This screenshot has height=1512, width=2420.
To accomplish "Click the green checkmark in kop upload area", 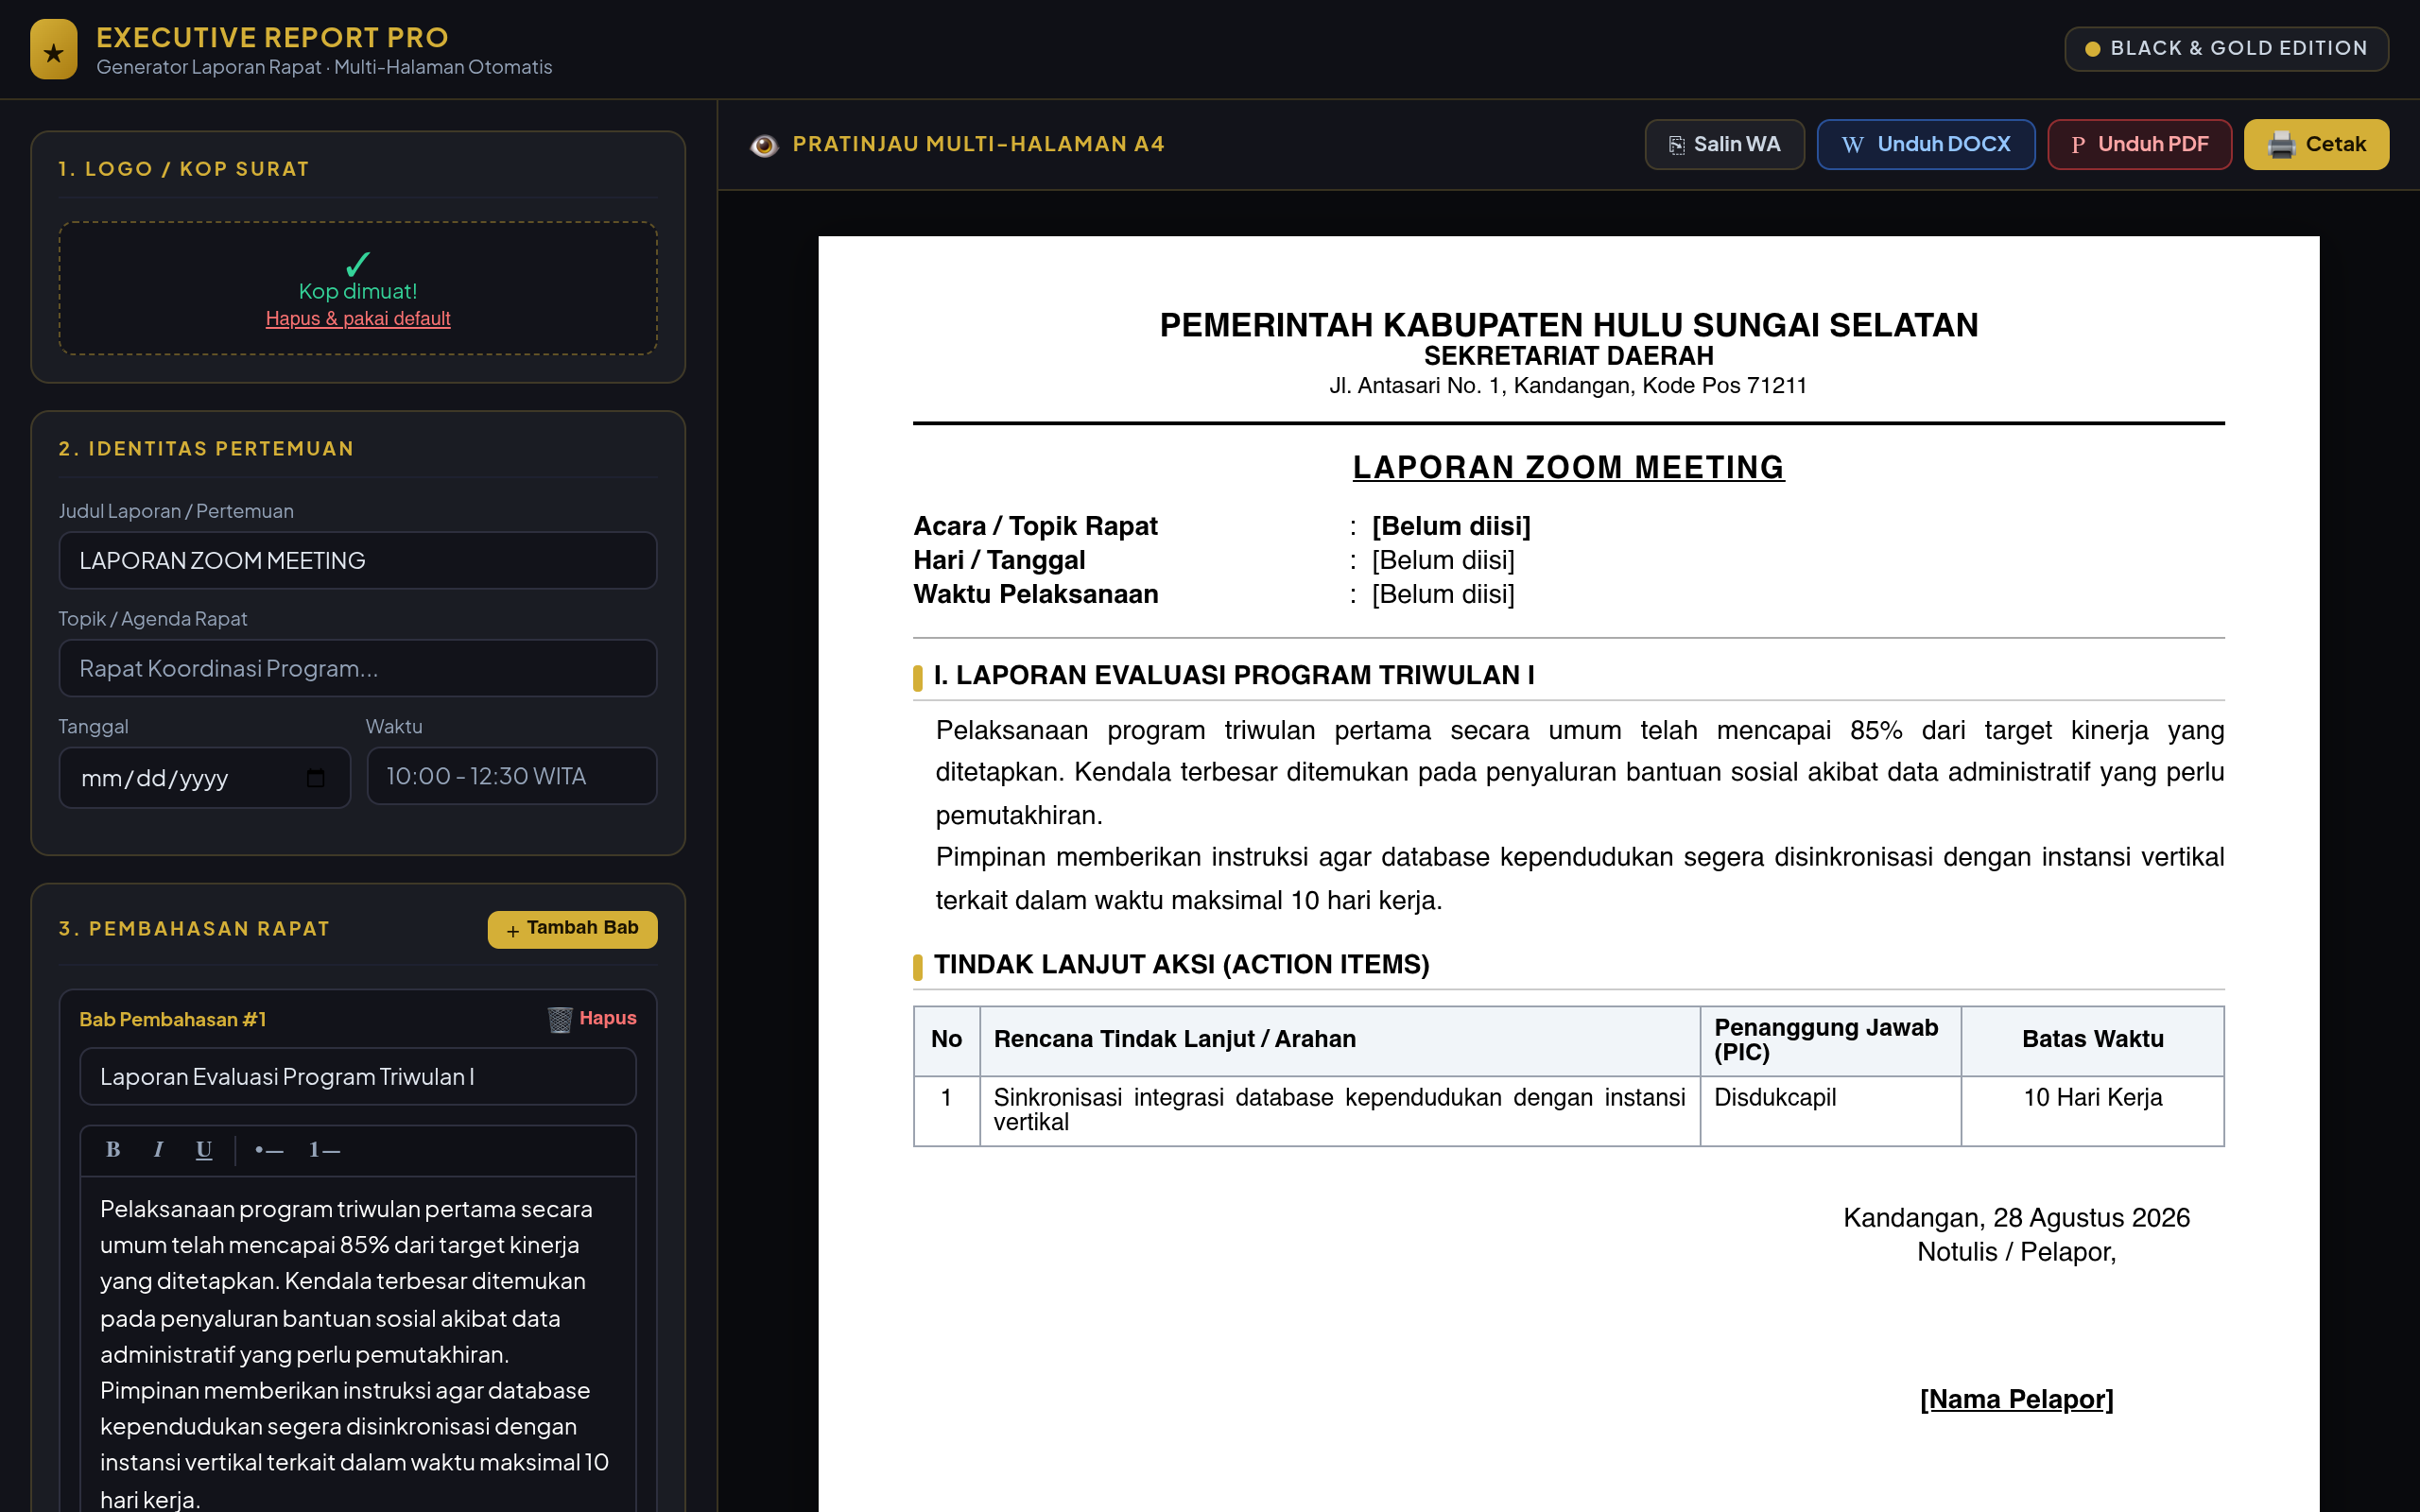I will click(x=358, y=264).
